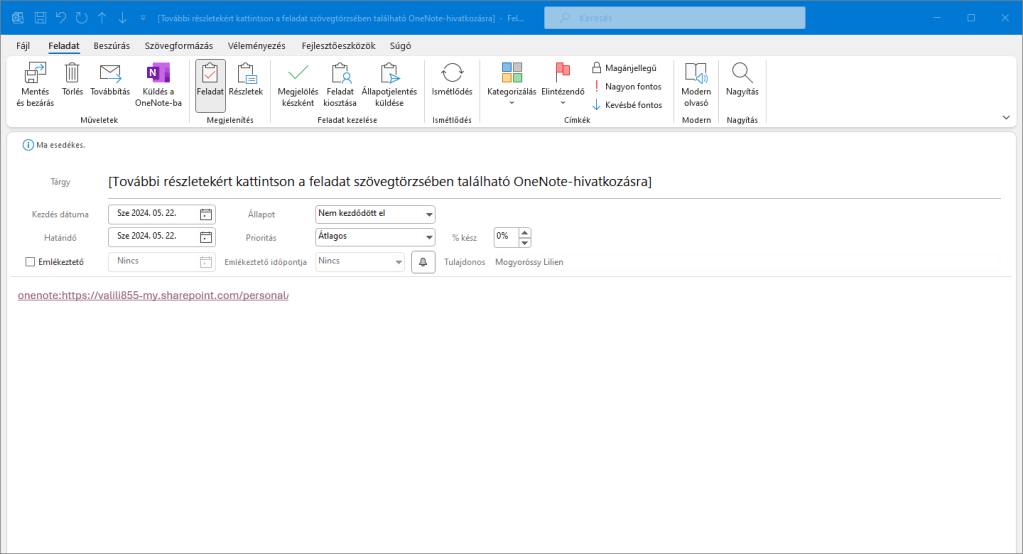
Task: Increase the % kész percent value
Action: [525, 232]
